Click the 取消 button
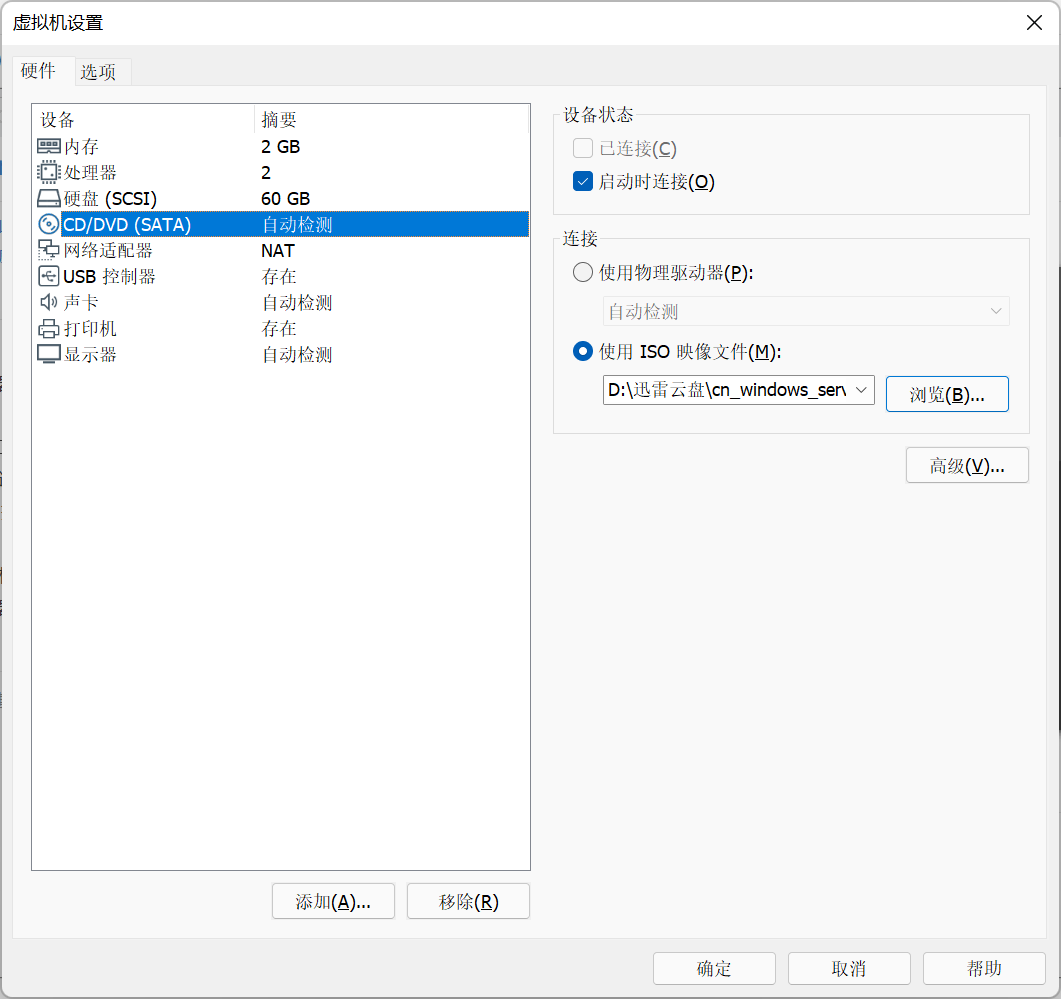 [x=849, y=969]
